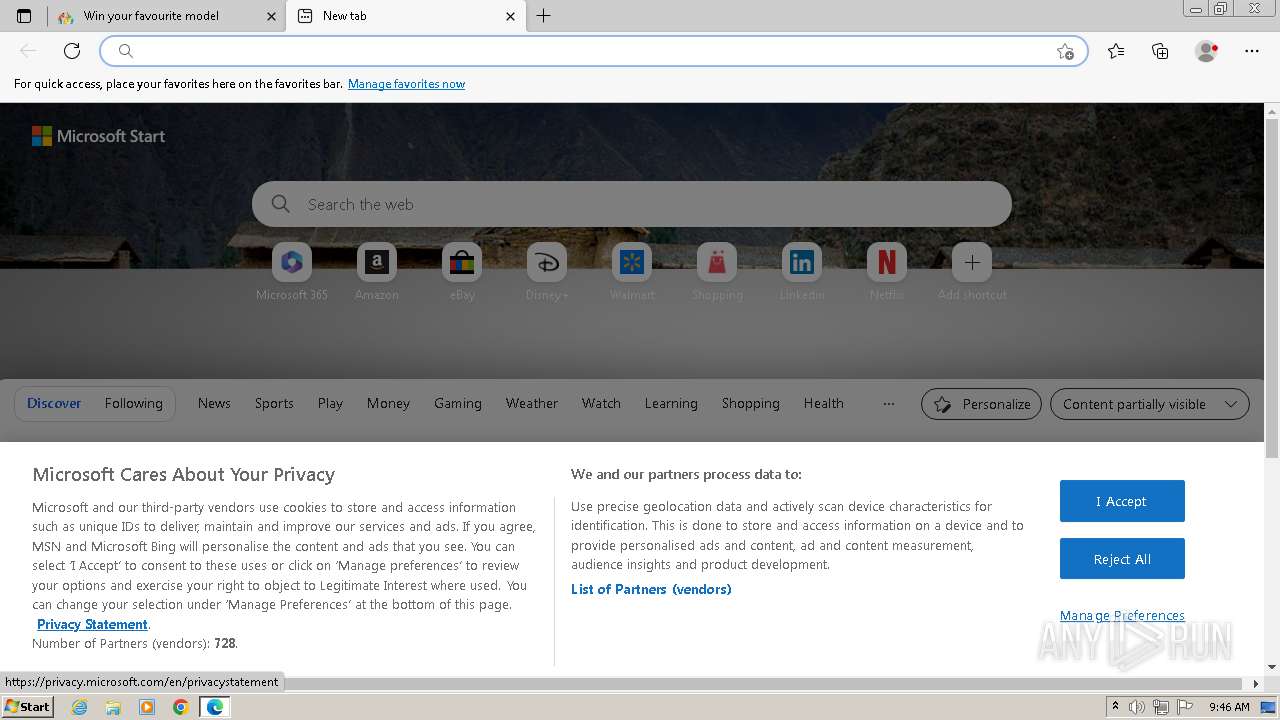This screenshot has width=1280, height=720.
Task: Open Chrome from the taskbar
Action: pos(181,707)
